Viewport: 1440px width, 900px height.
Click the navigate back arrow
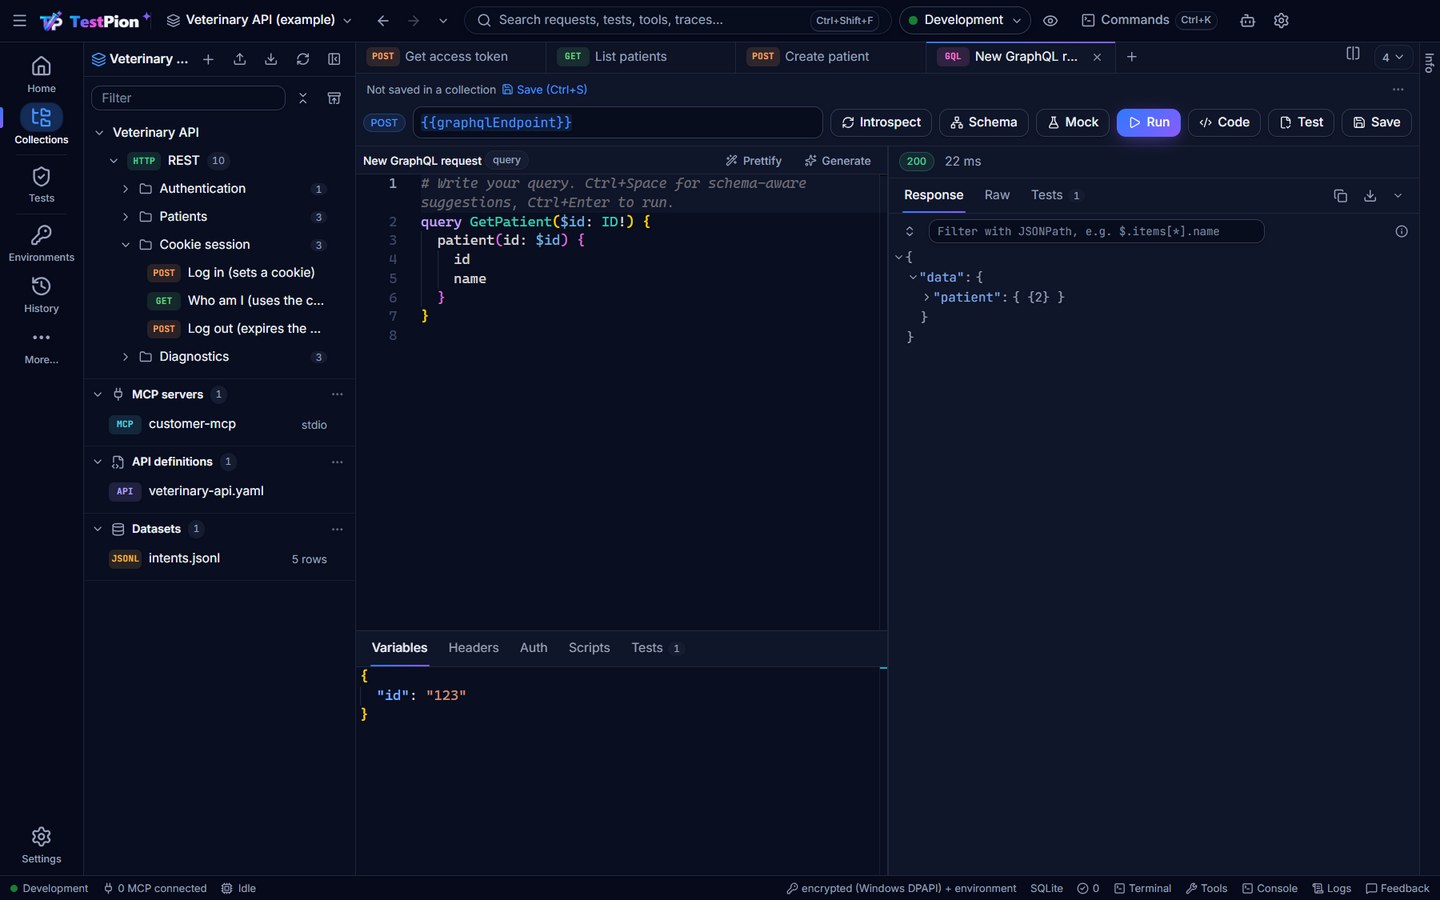tap(383, 20)
